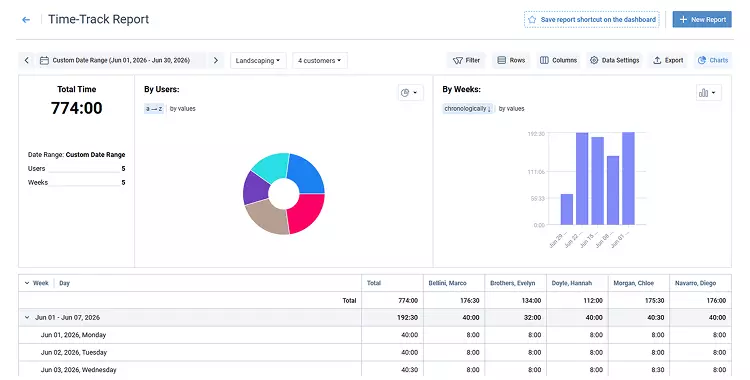This screenshot has height=380, width=750.
Task: Open the 4 customers dropdown
Action: point(320,61)
